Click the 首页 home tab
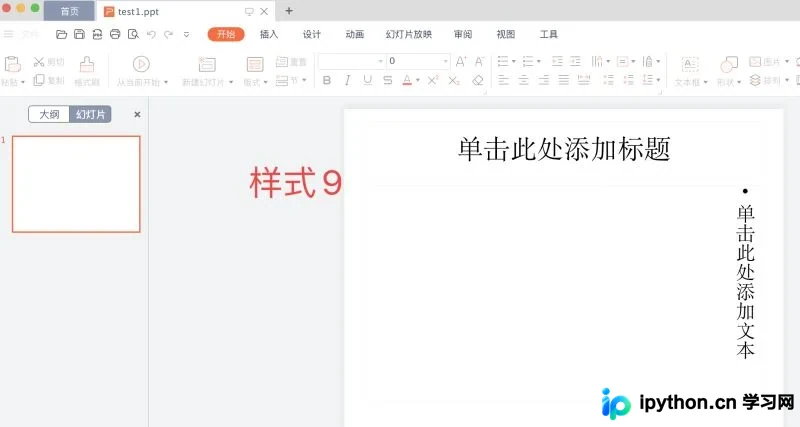Viewport: 800px width, 427px height. (x=69, y=11)
